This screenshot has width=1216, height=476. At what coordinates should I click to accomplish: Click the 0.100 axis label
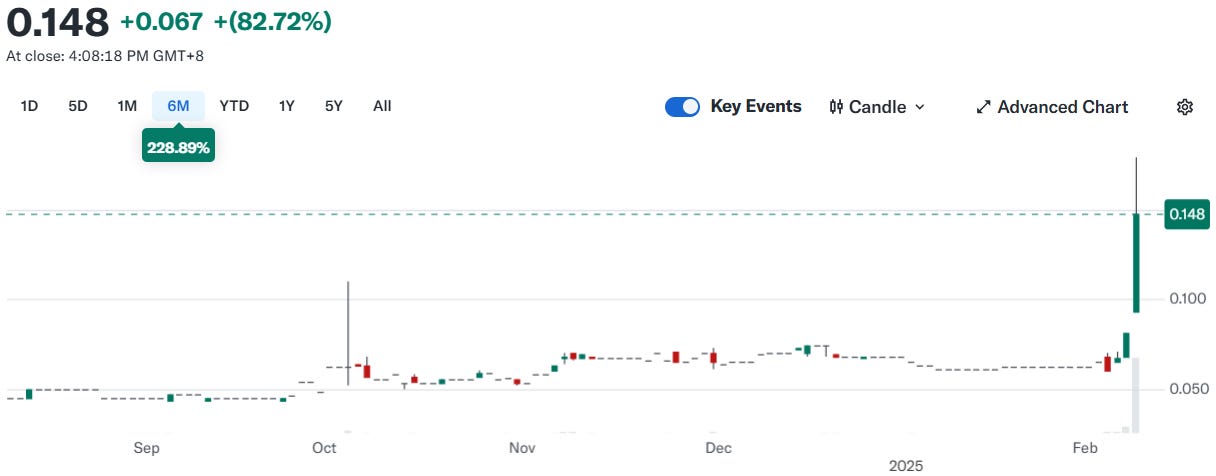pyautogui.click(x=1186, y=300)
